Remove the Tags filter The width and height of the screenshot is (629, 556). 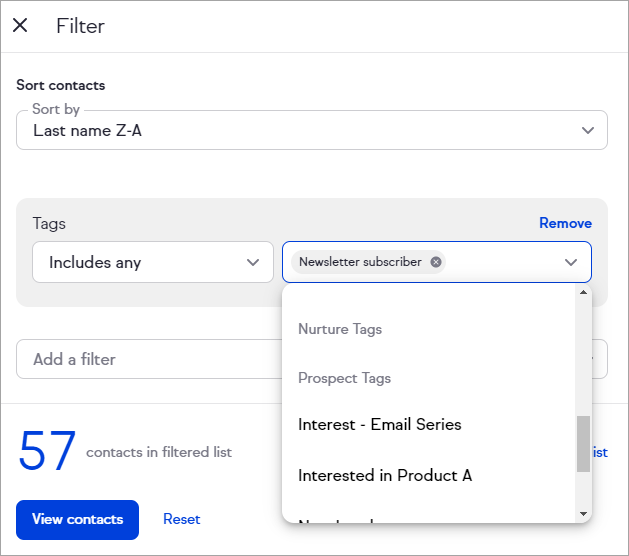565,223
